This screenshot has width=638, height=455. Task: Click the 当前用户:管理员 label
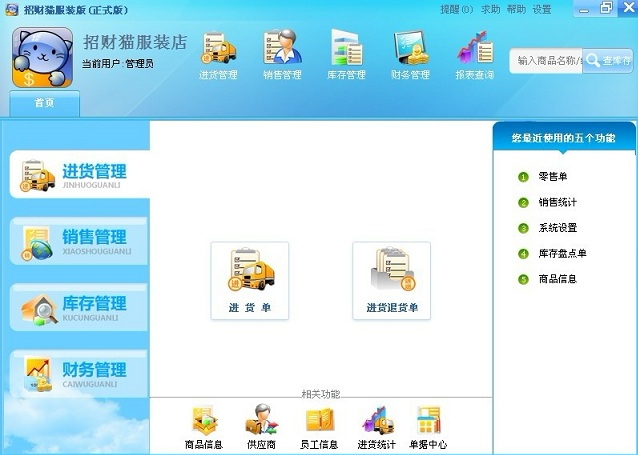pos(118,64)
